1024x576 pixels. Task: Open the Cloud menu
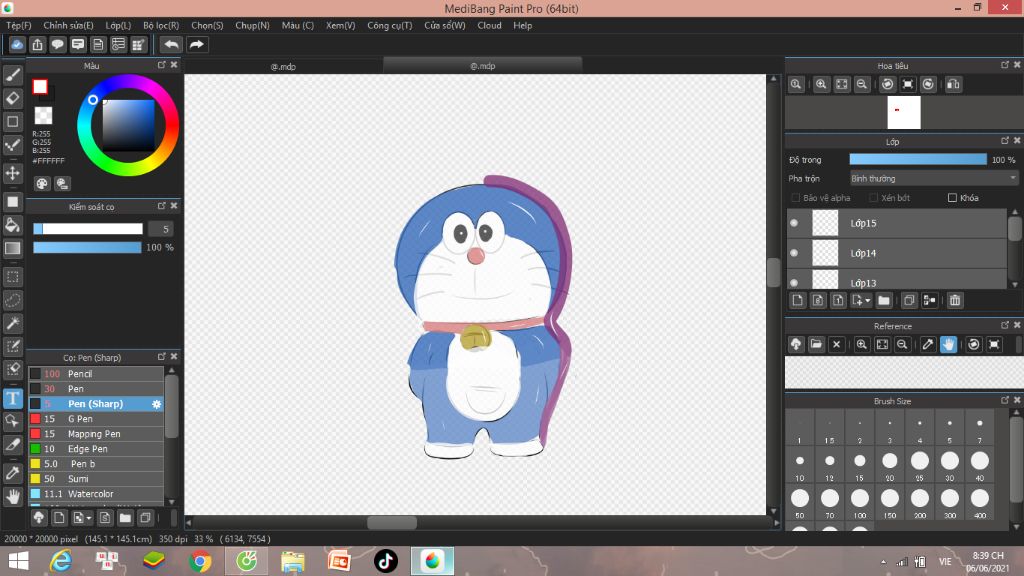point(489,25)
